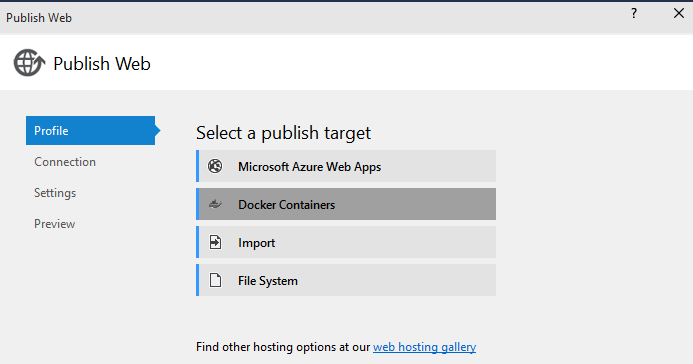Open the help question mark button

pos(634,13)
